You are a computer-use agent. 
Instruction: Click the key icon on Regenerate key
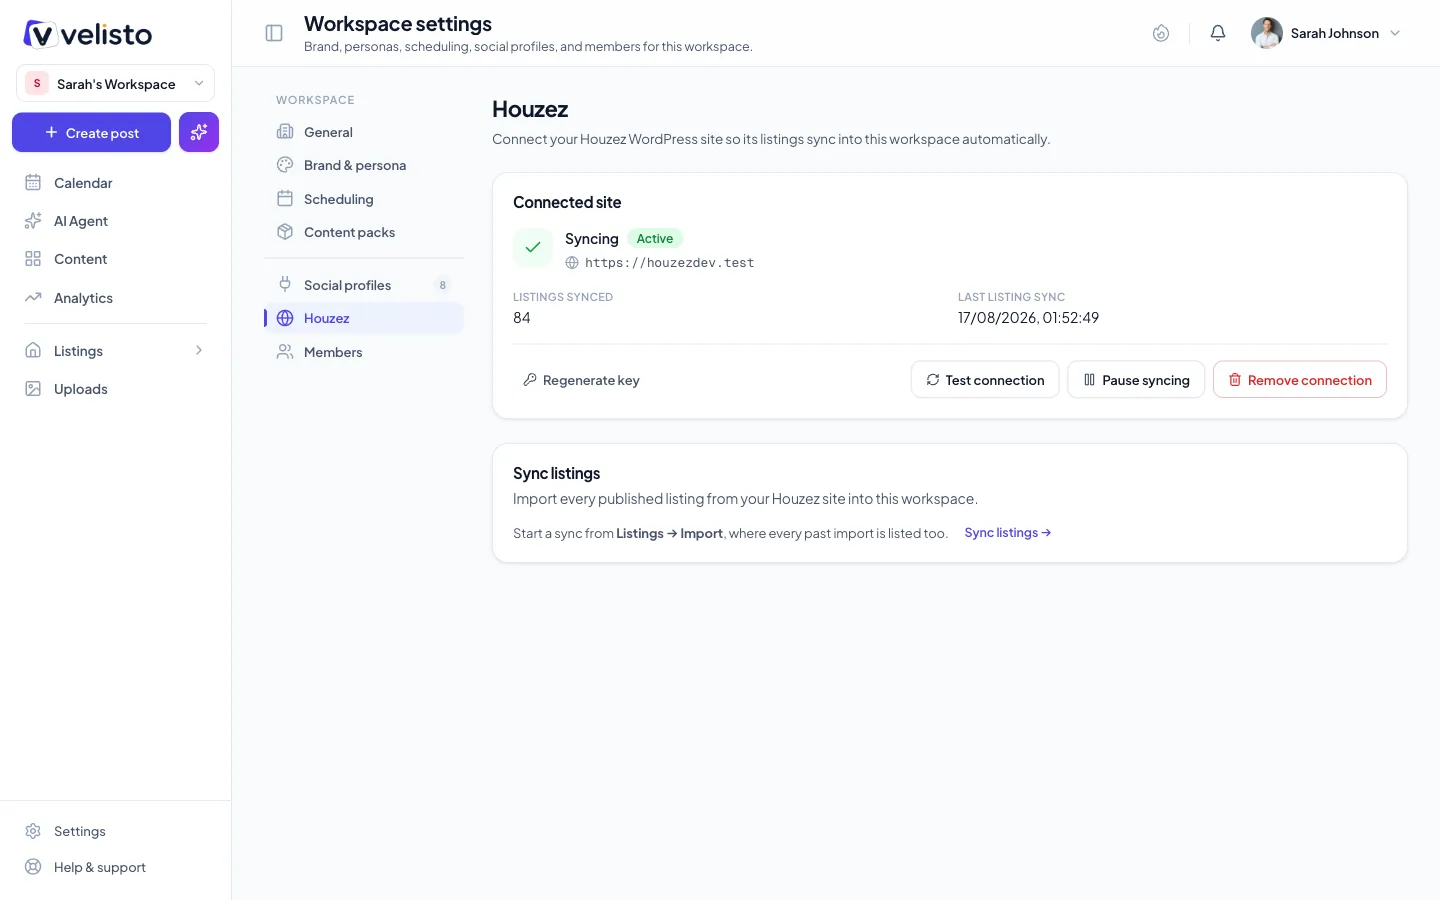tap(530, 380)
